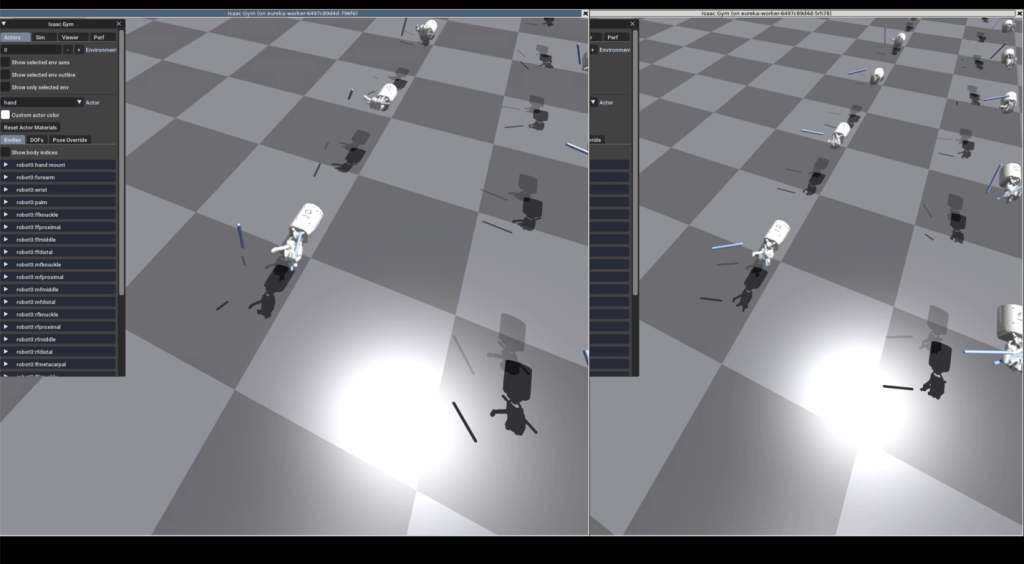Click the environment index input field

point(31,50)
